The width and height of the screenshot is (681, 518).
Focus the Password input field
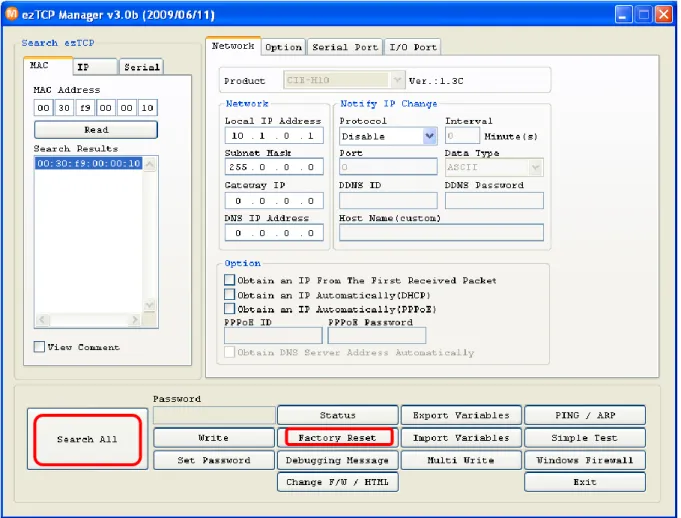(214, 415)
